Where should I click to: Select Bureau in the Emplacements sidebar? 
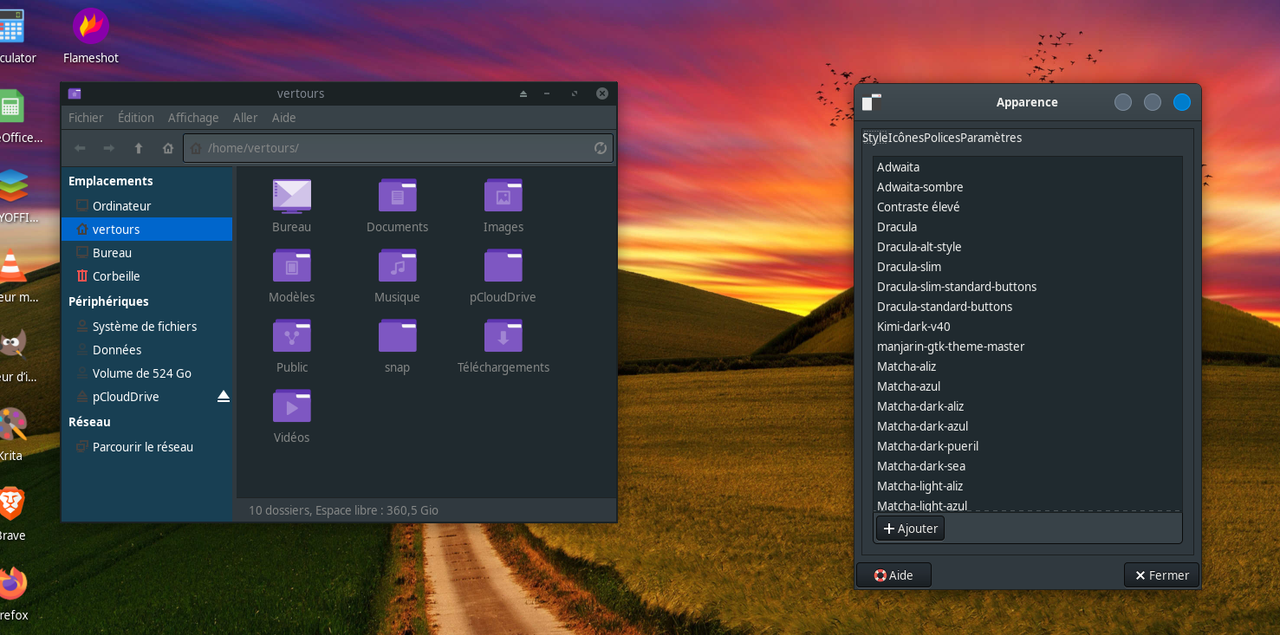pyautogui.click(x=147, y=253)
